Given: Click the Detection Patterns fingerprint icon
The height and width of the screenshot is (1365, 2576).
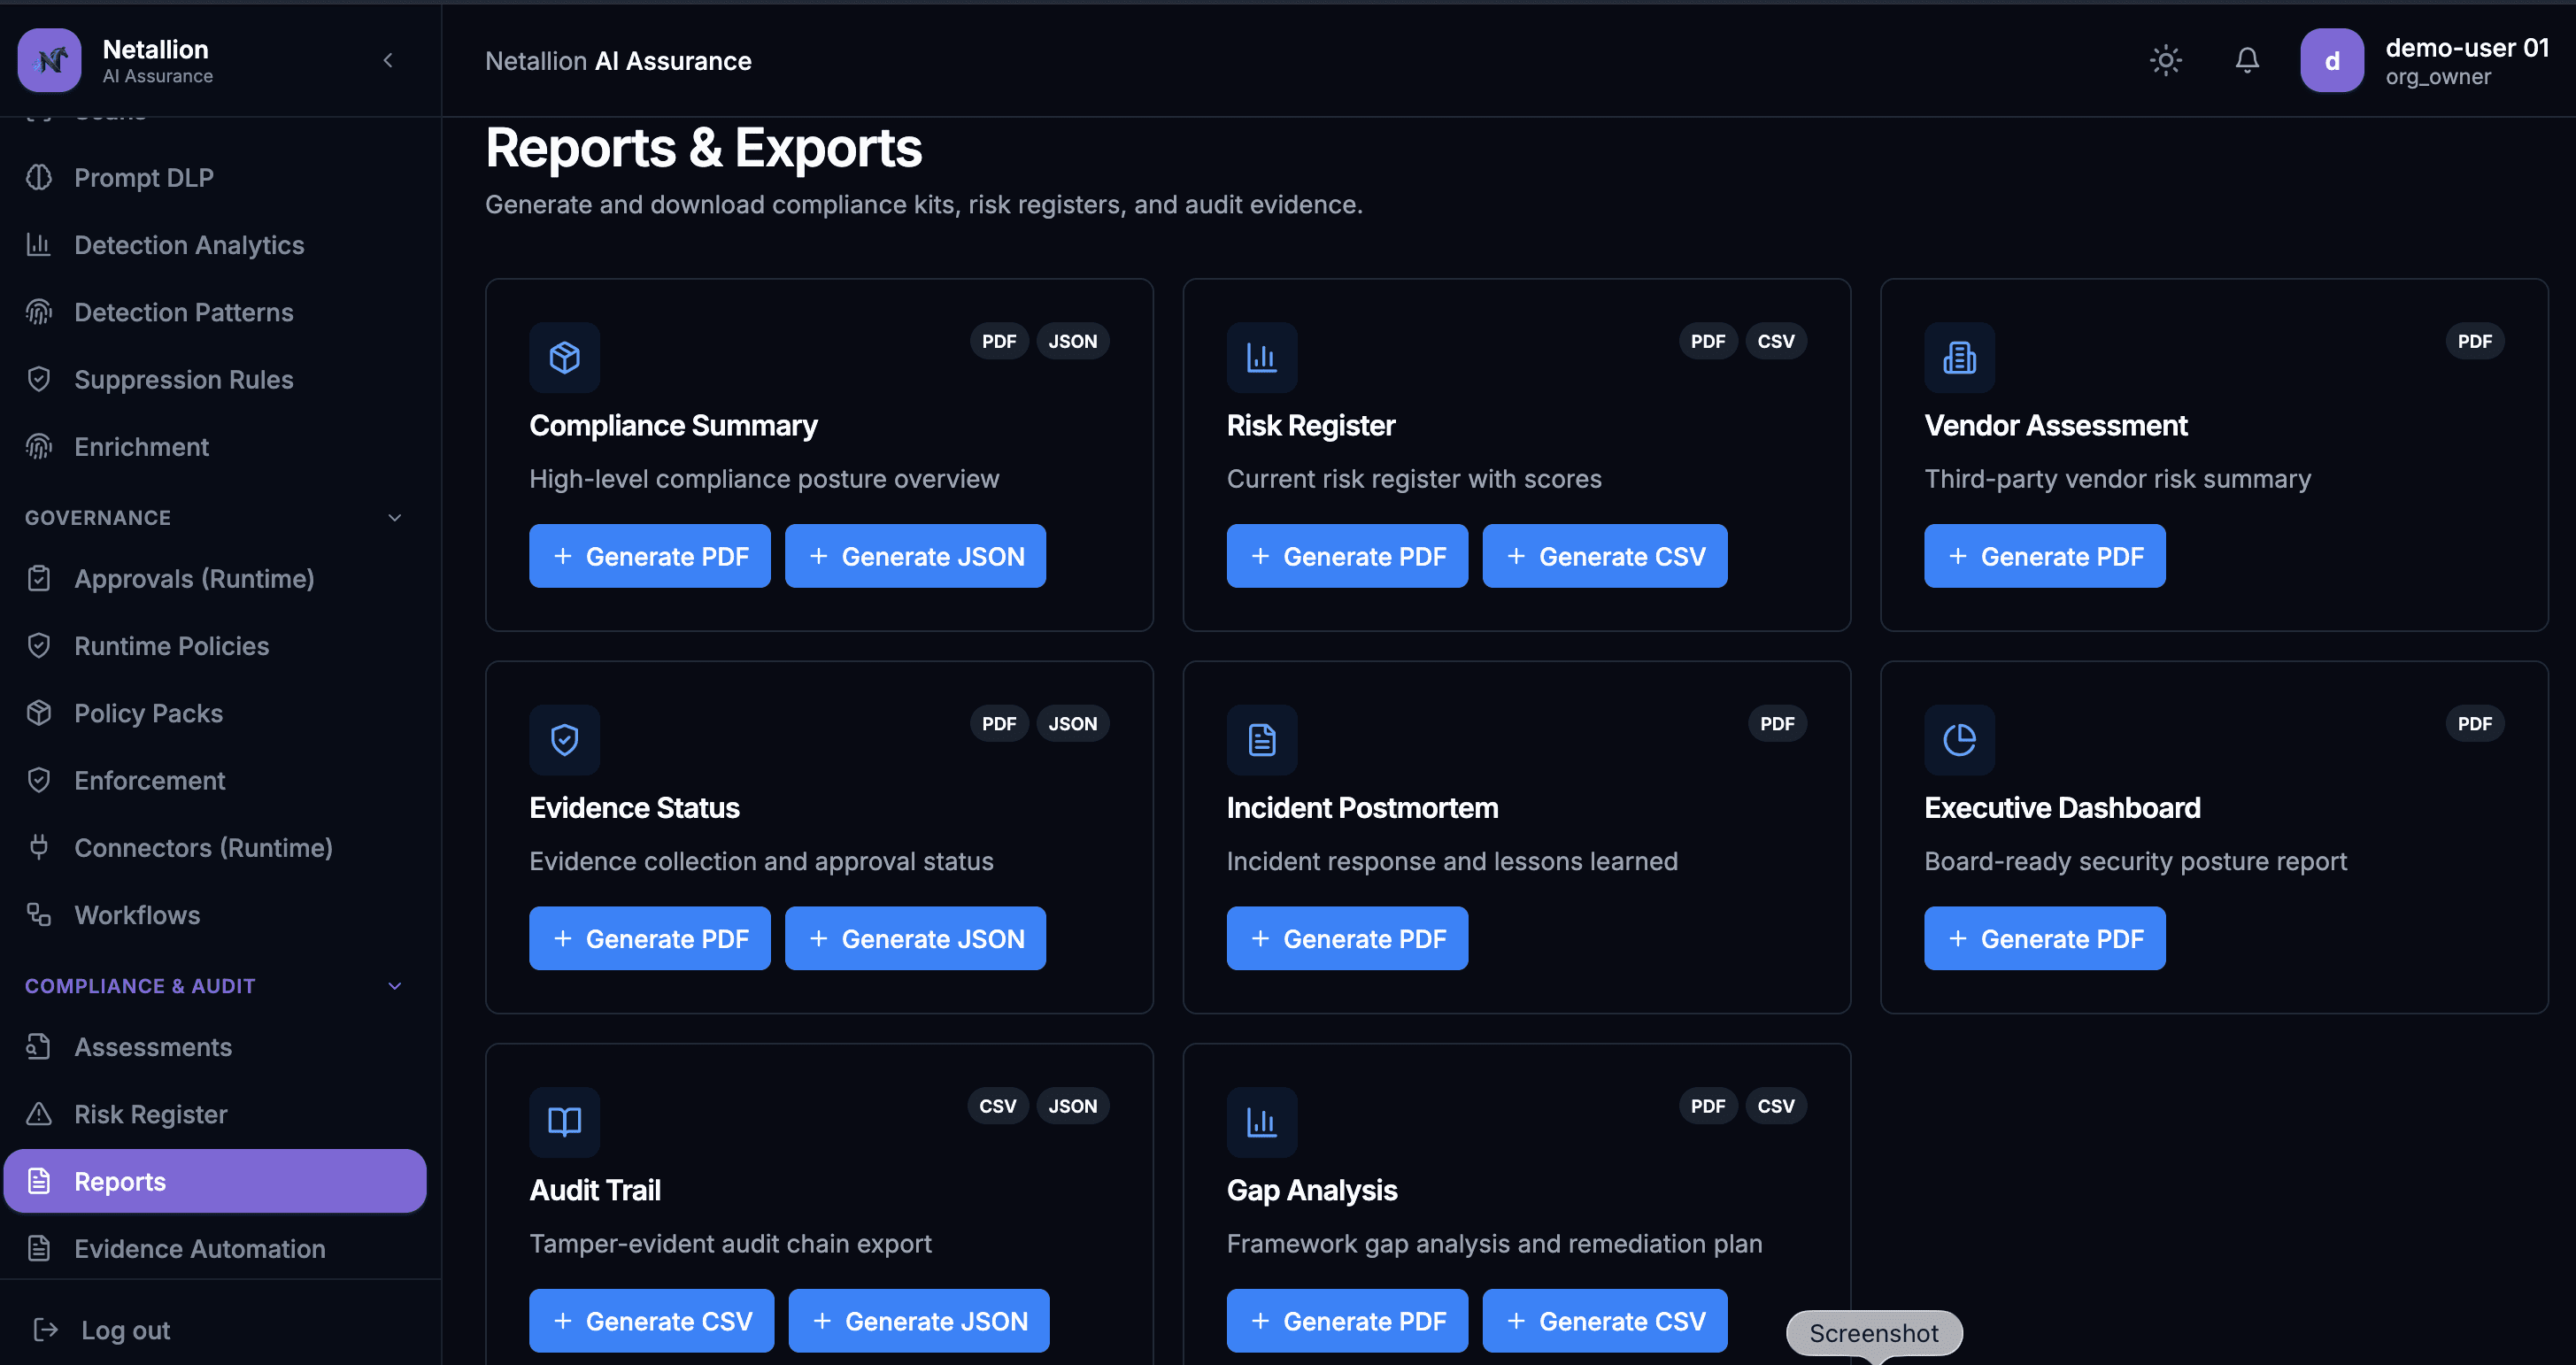Looking at the screenshot, I should tap(39, 312).
